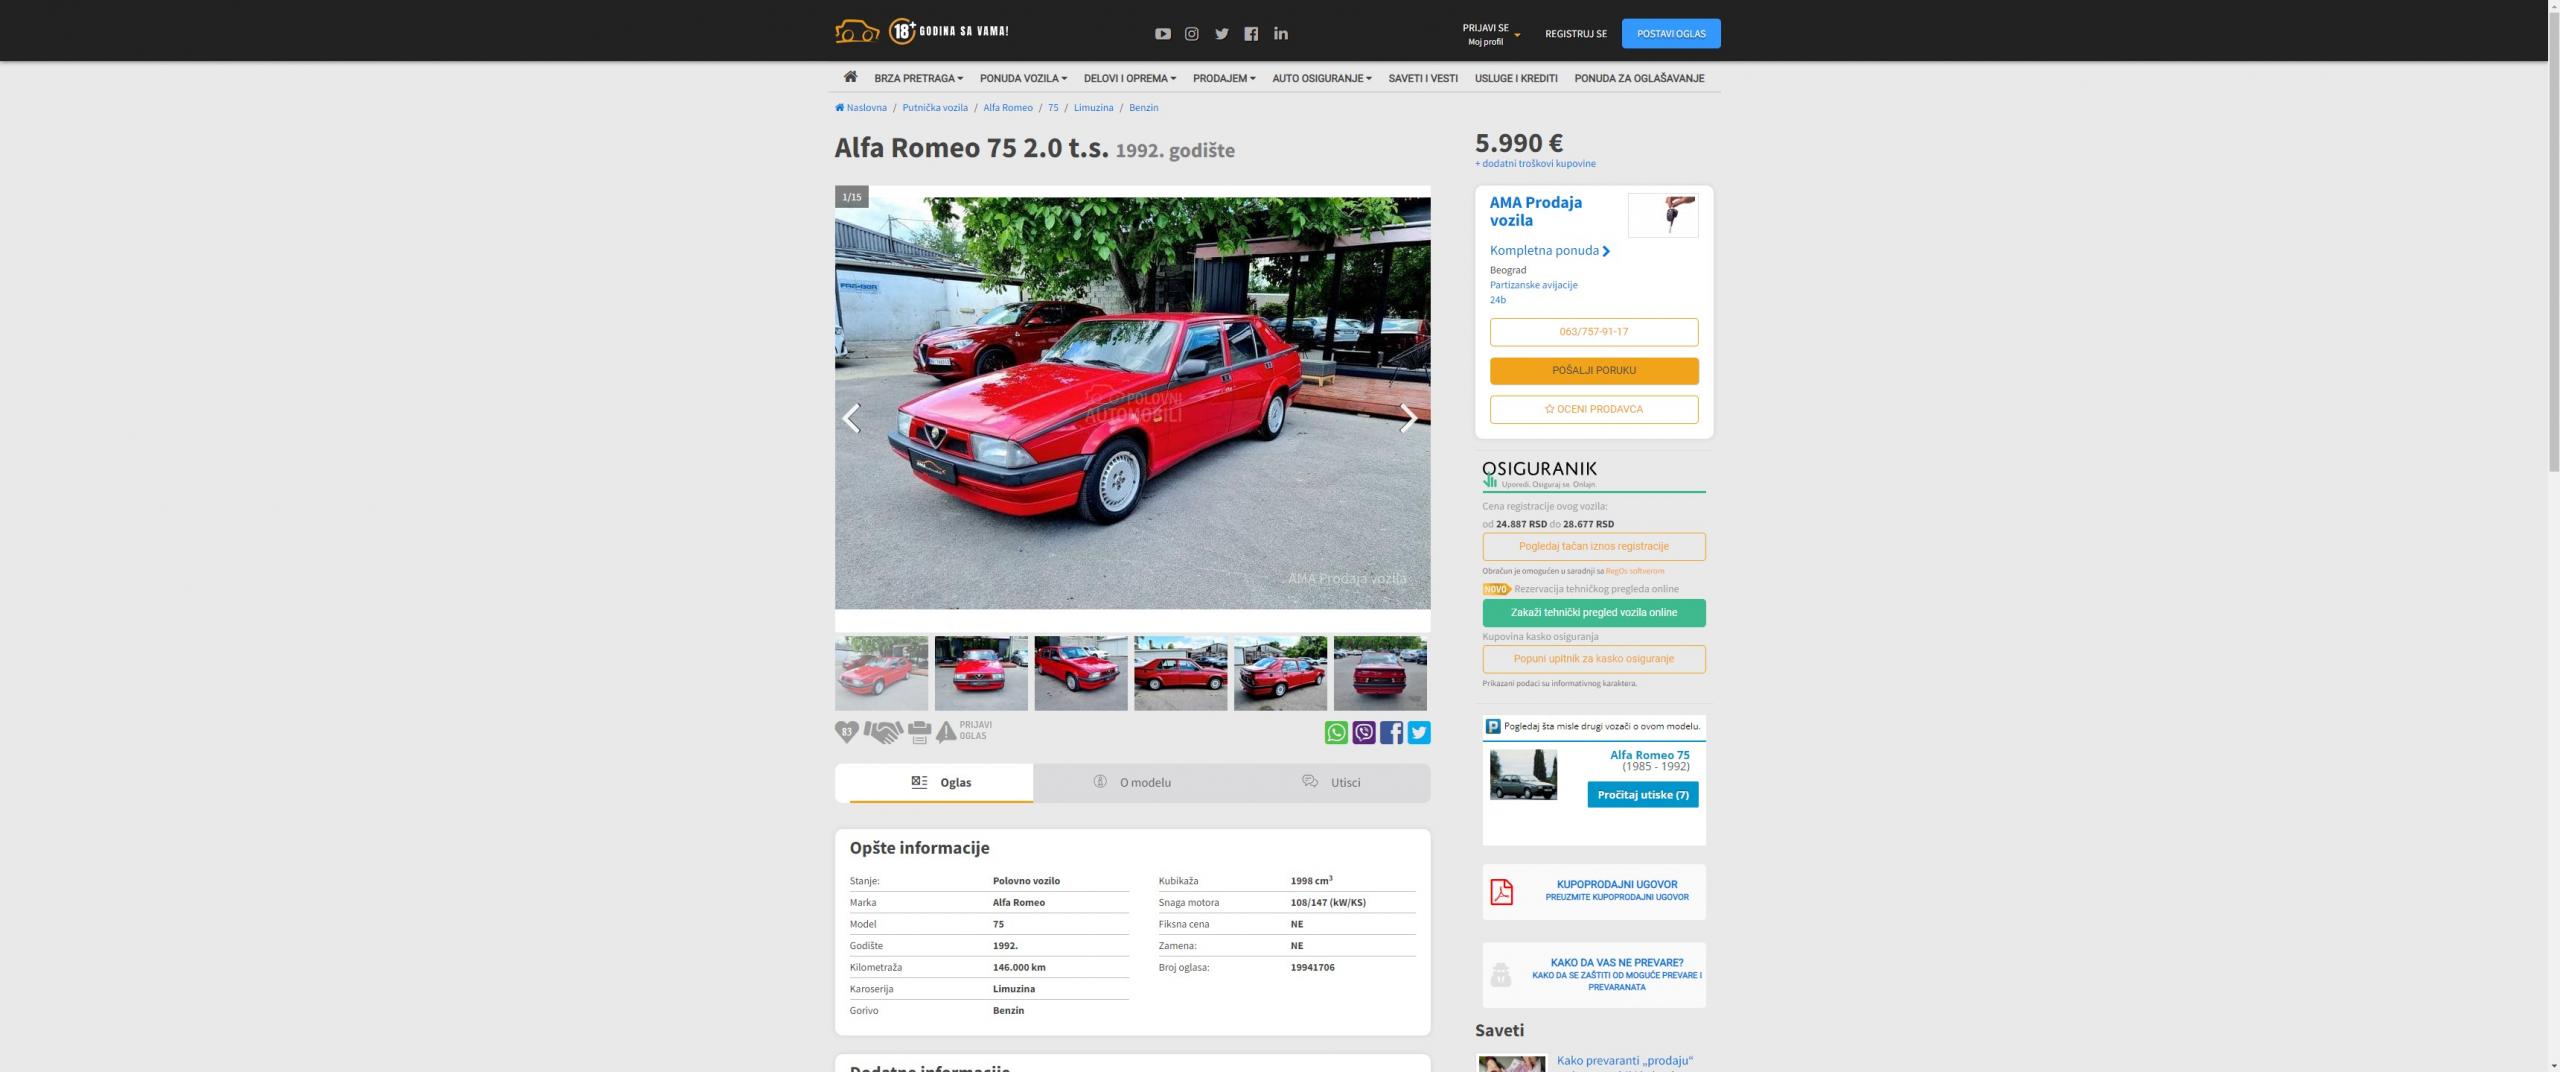The image size is (2560, 1072).
Task: Open Saveti i vesti in the menu
Action: 1423,78
